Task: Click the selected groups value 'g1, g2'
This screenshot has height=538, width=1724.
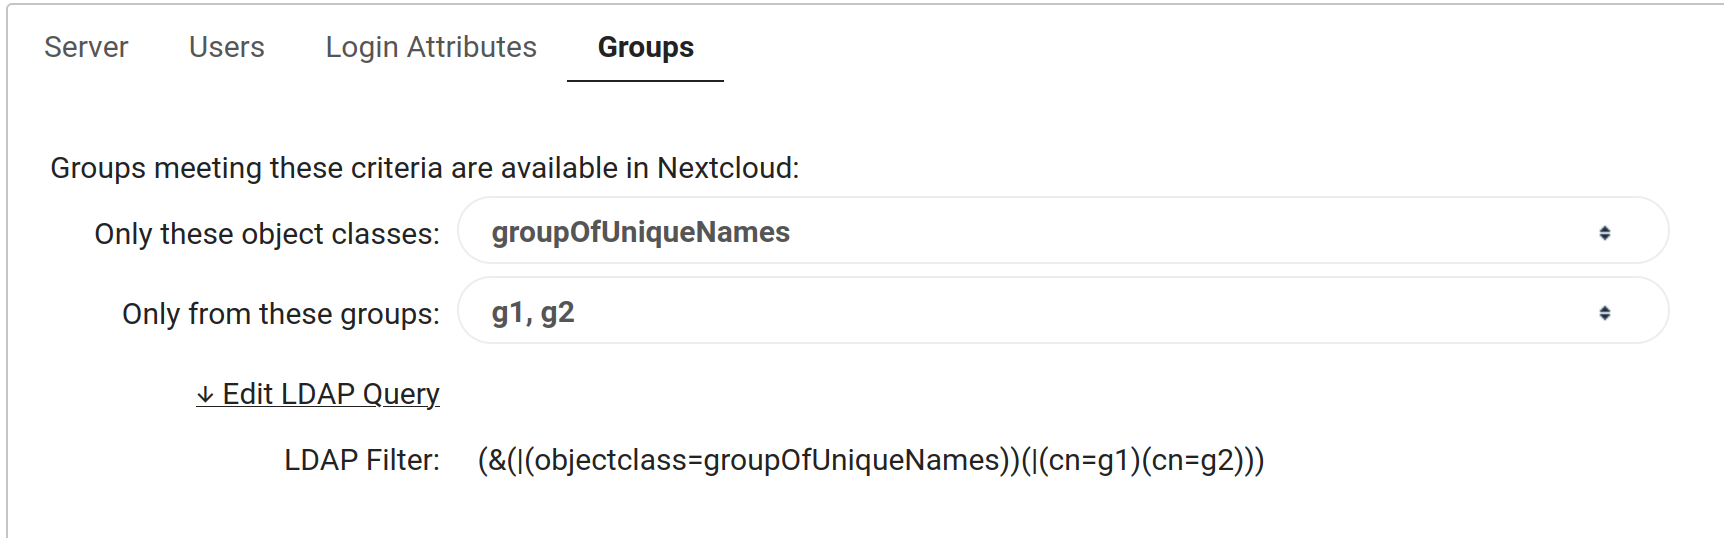Action: click(532, 313)
